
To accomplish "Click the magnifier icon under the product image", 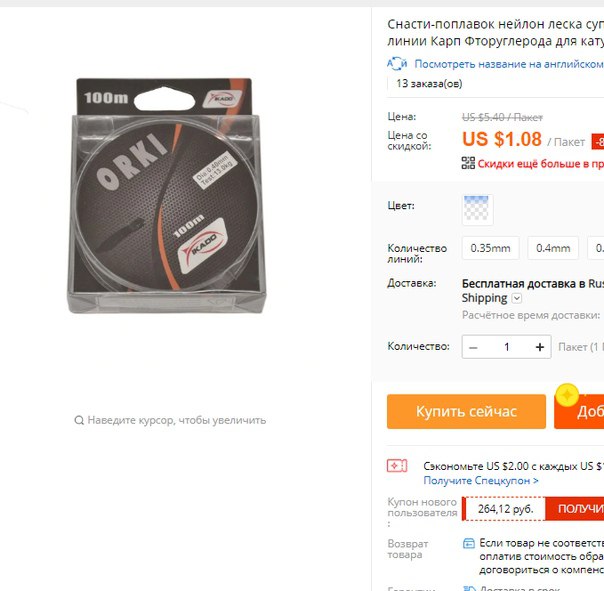I will click(x=79, y=420).
